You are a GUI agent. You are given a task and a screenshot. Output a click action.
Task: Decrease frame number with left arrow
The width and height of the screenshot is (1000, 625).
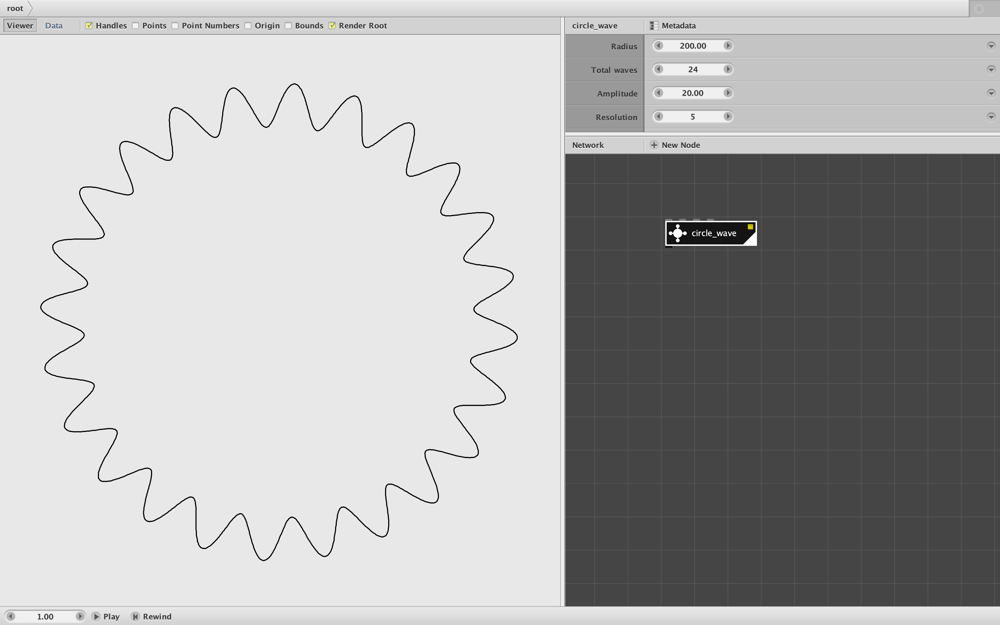pos(11,616)
